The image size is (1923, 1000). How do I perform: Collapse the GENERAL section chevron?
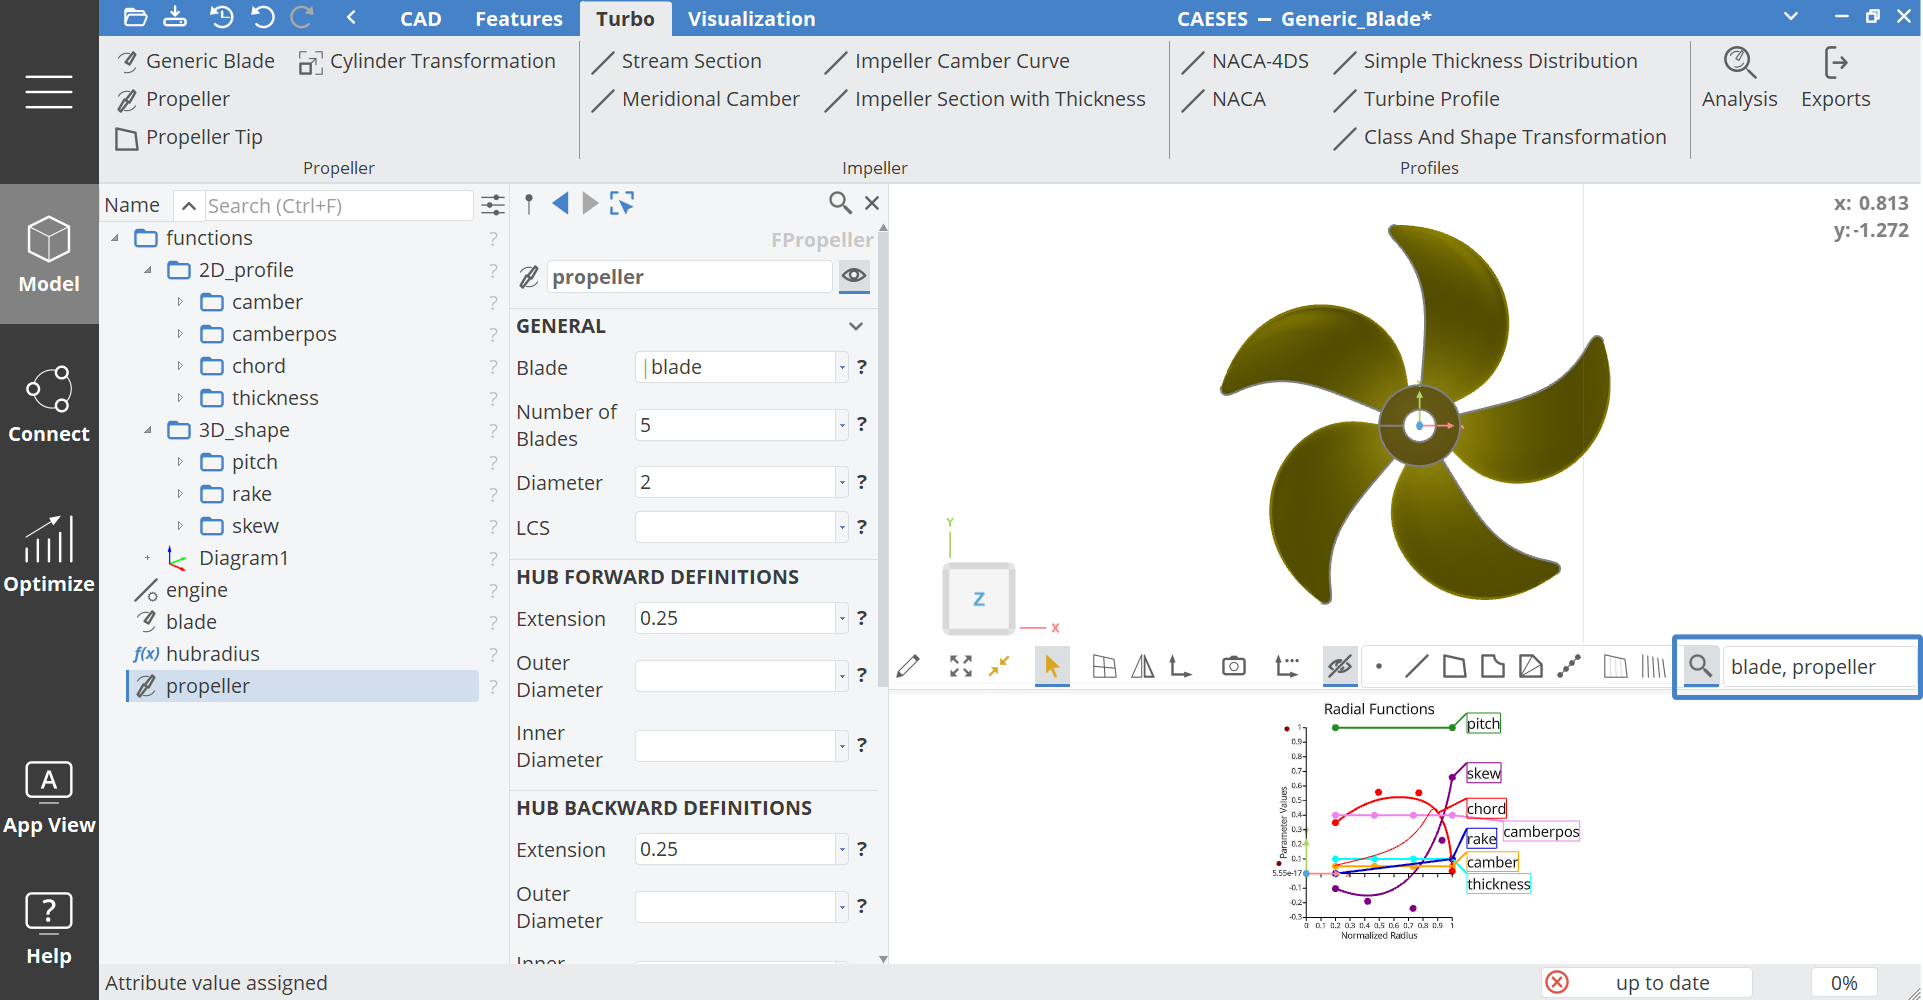(856, 326)
